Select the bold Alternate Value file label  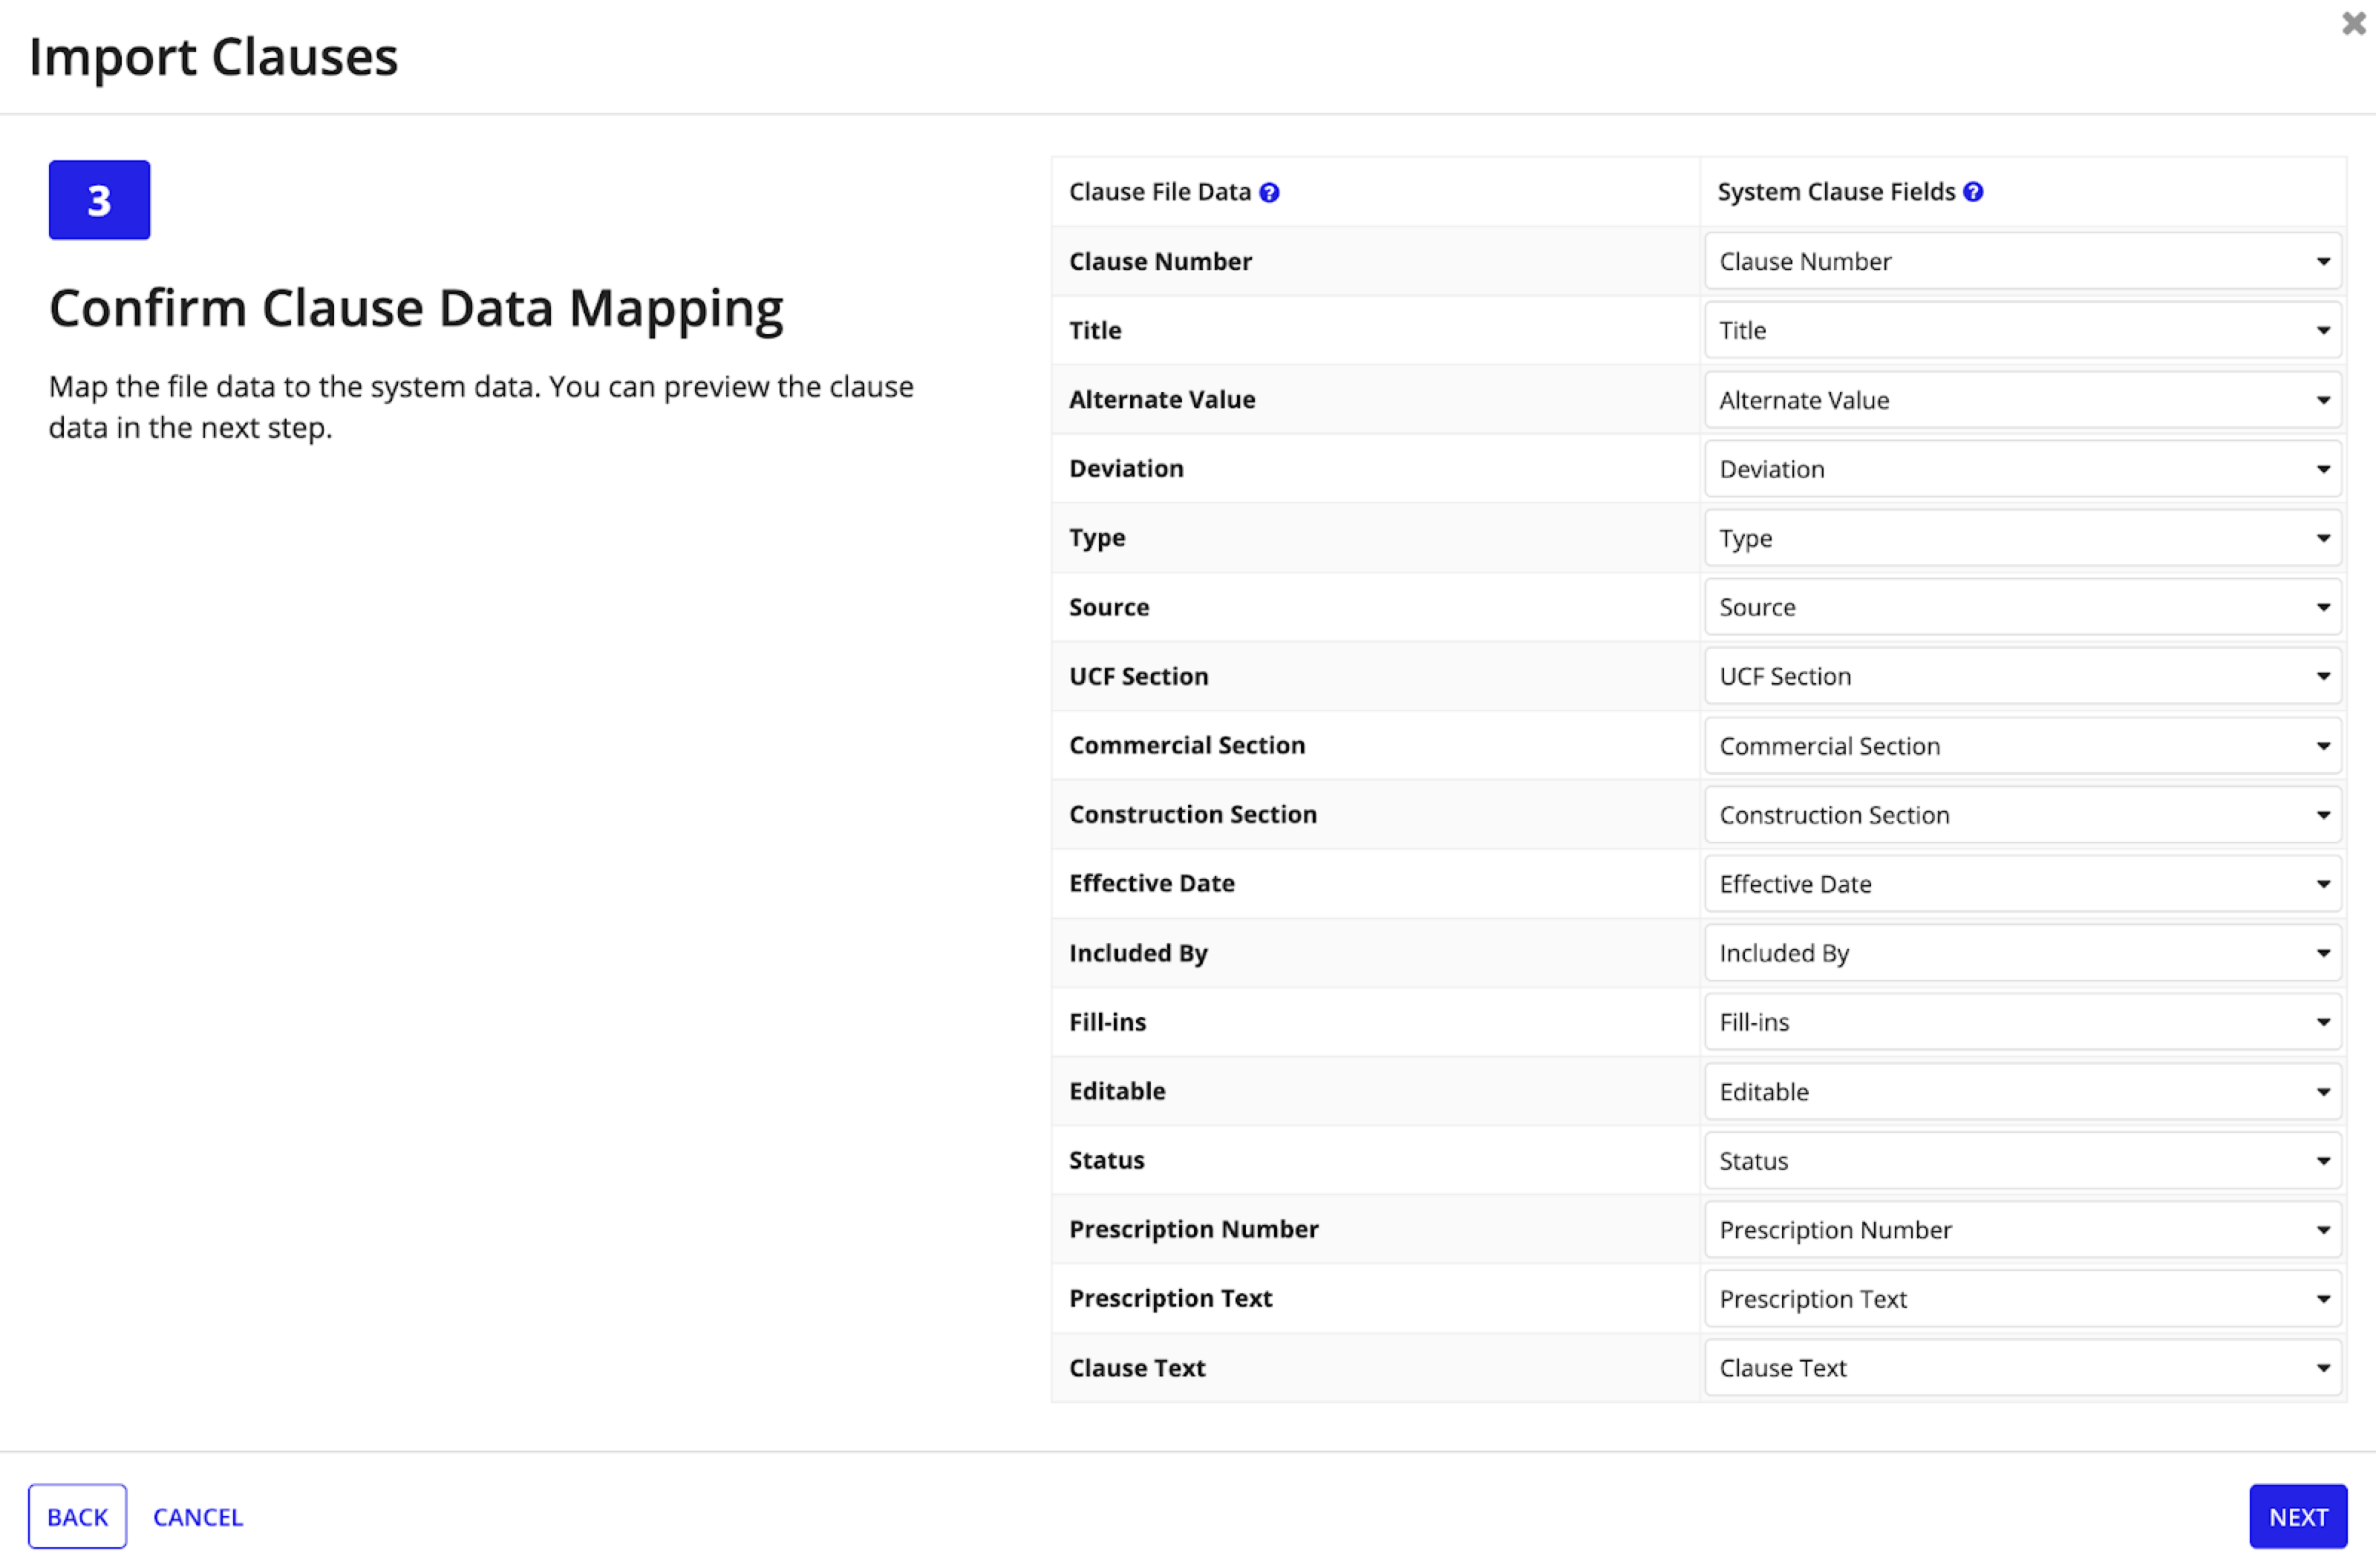1162,399
